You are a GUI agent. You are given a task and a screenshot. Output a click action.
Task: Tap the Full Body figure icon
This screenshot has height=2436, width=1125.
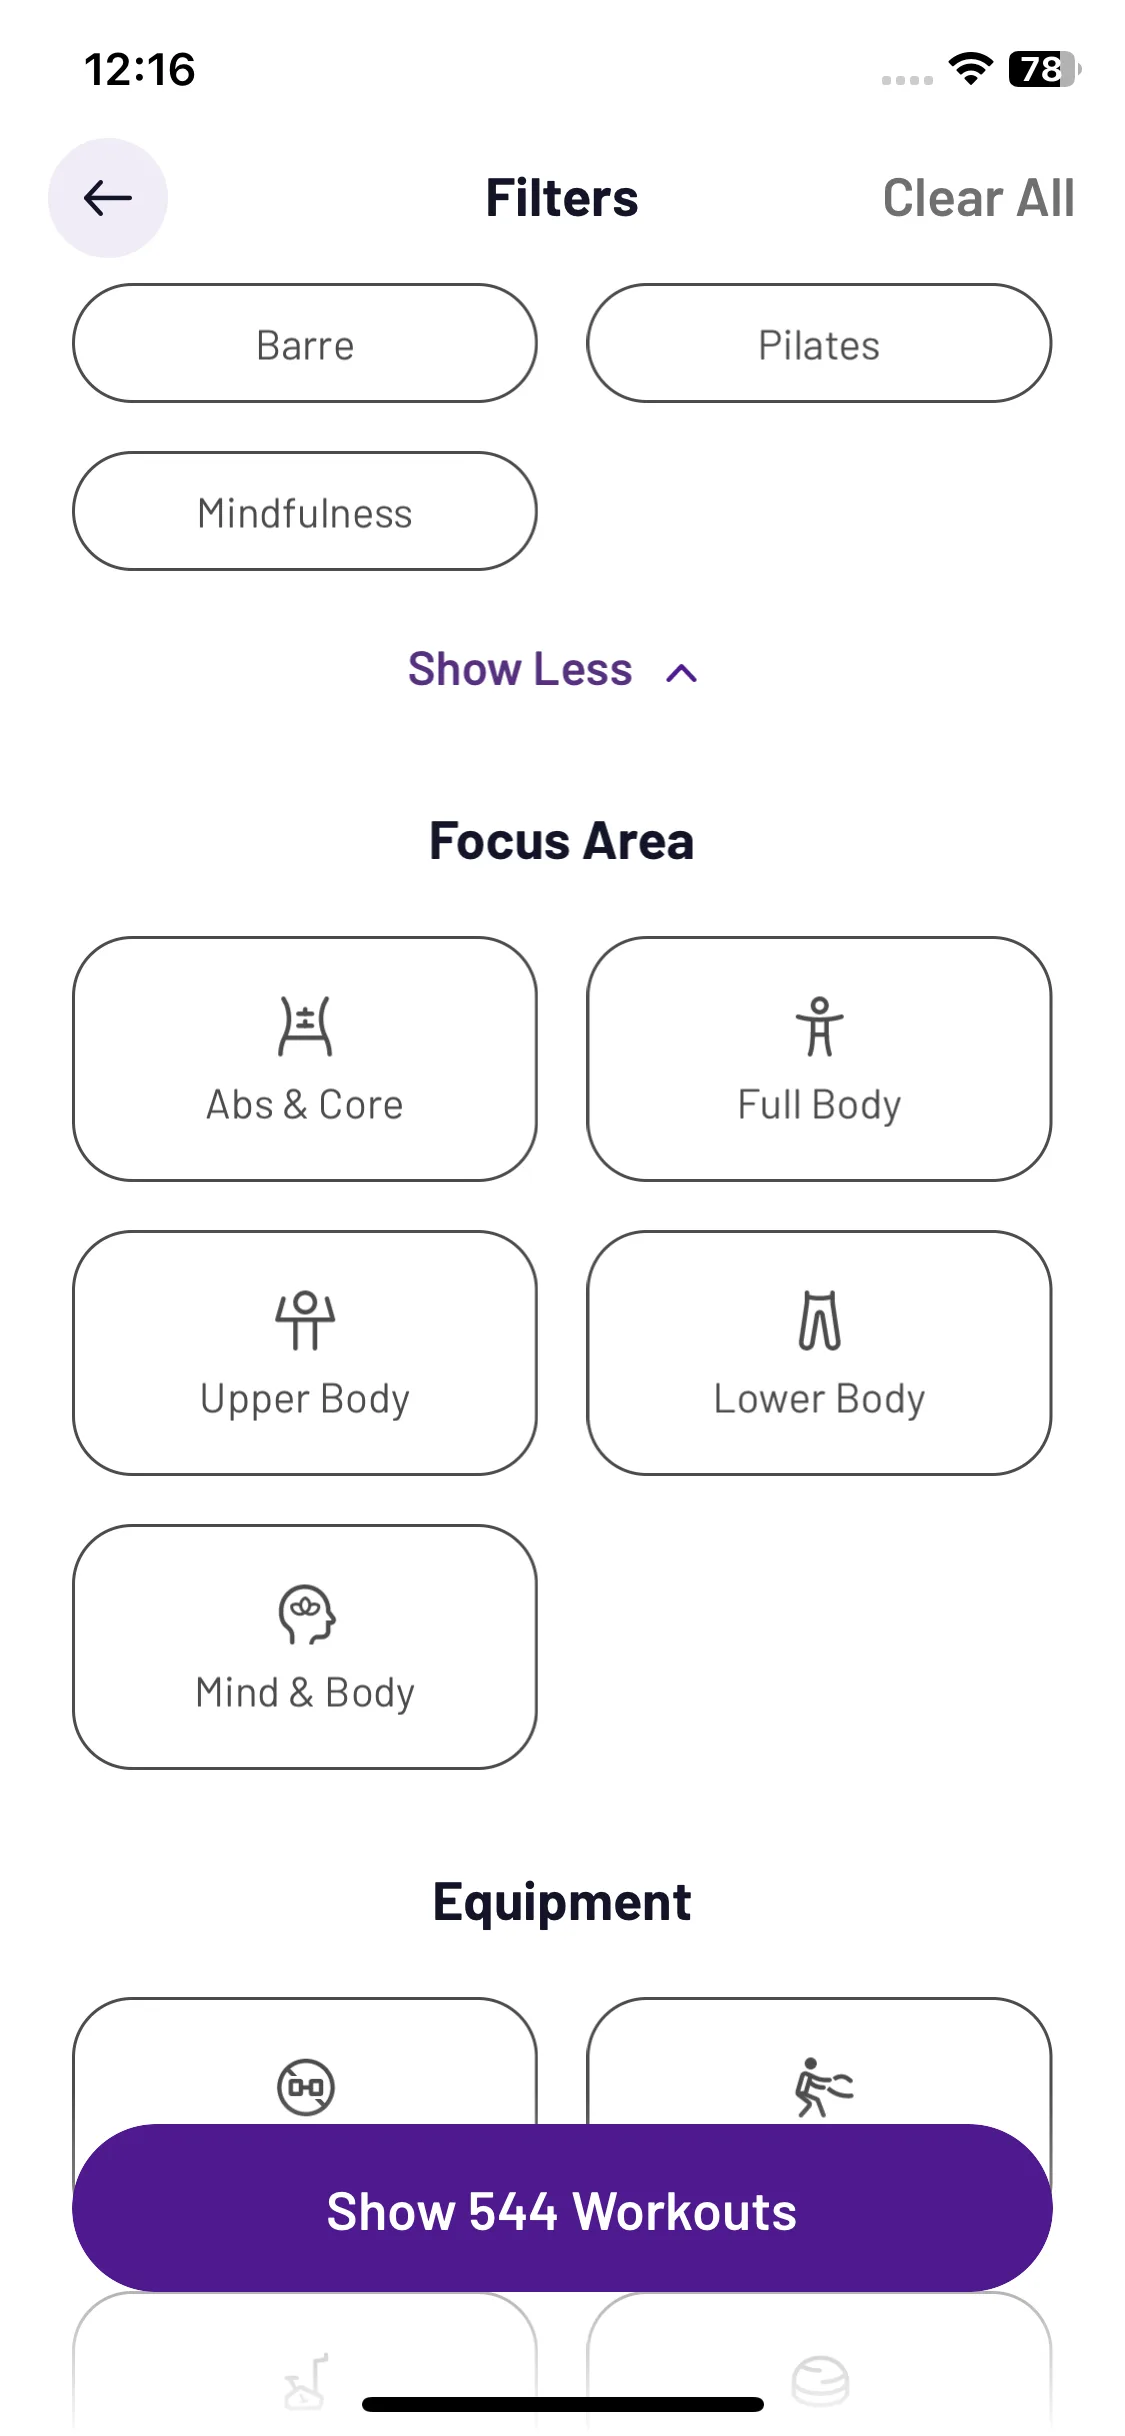(820, 1027)
